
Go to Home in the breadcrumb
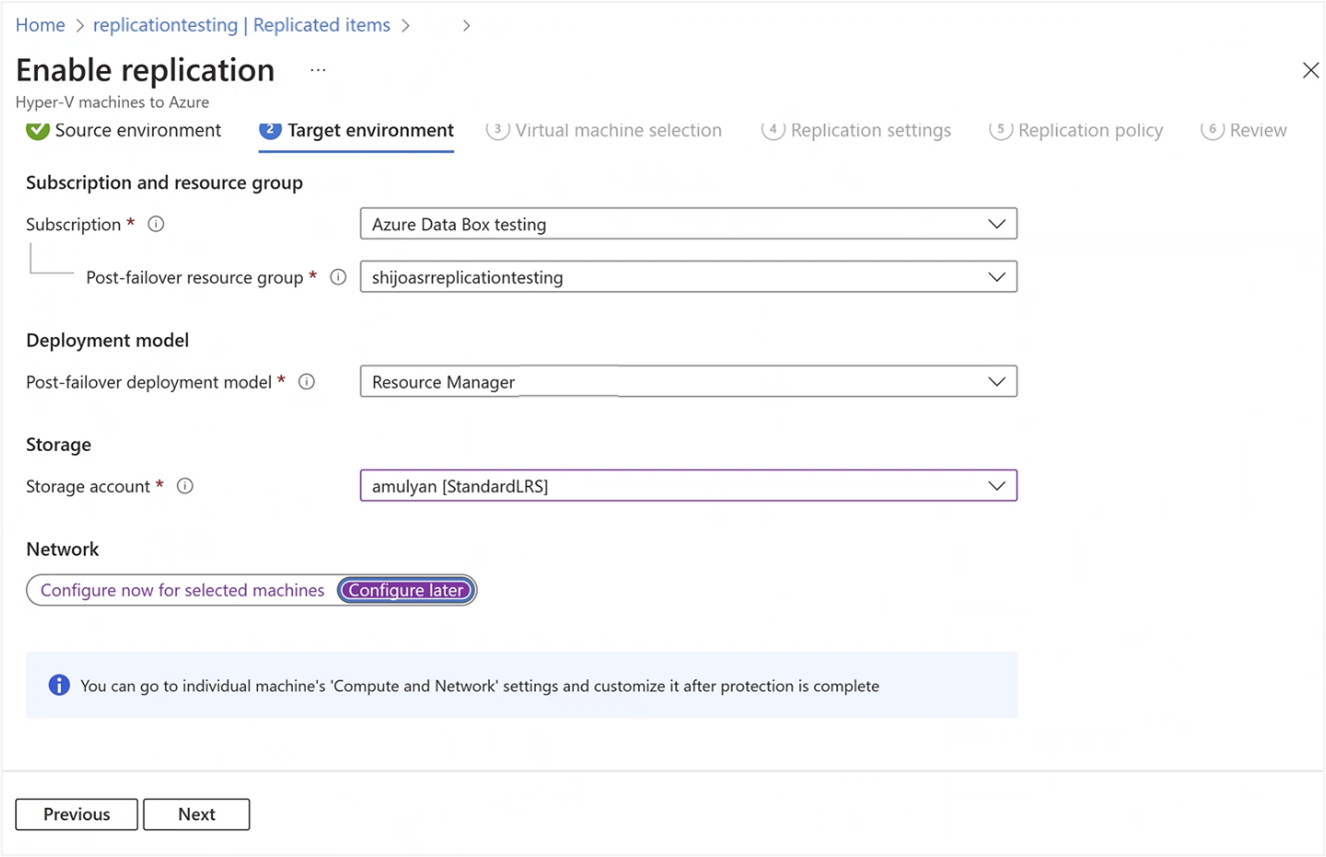pos(40,25)
